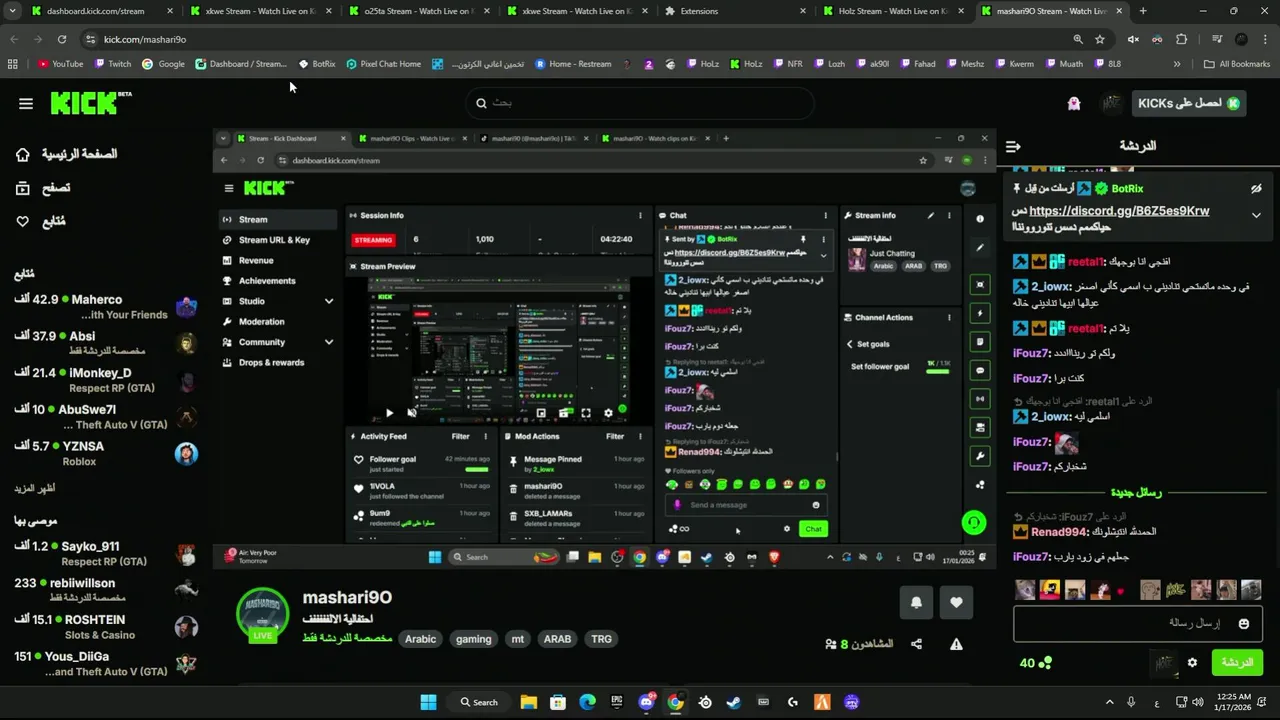1280x720 pixels.
Task: Hide the pinned BotRix message
Action: point(1256,188)
